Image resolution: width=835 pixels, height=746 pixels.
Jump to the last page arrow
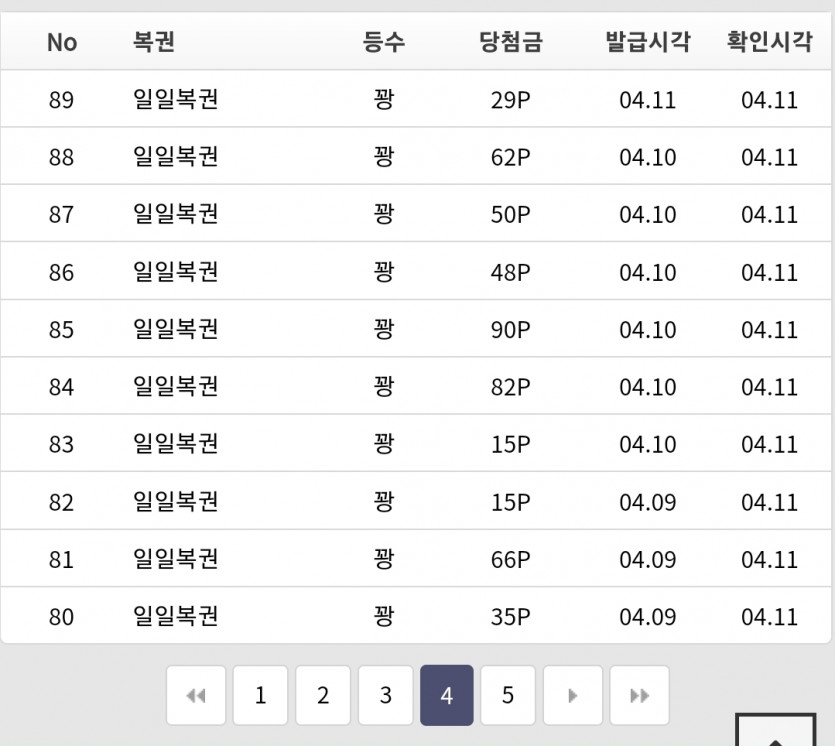640,695
